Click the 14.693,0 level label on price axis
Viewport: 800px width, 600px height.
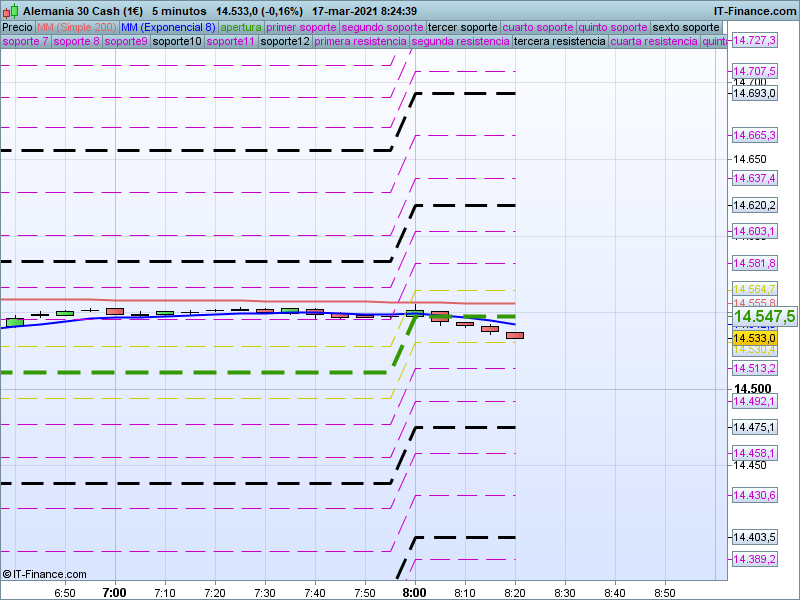[x=754, y=93]
